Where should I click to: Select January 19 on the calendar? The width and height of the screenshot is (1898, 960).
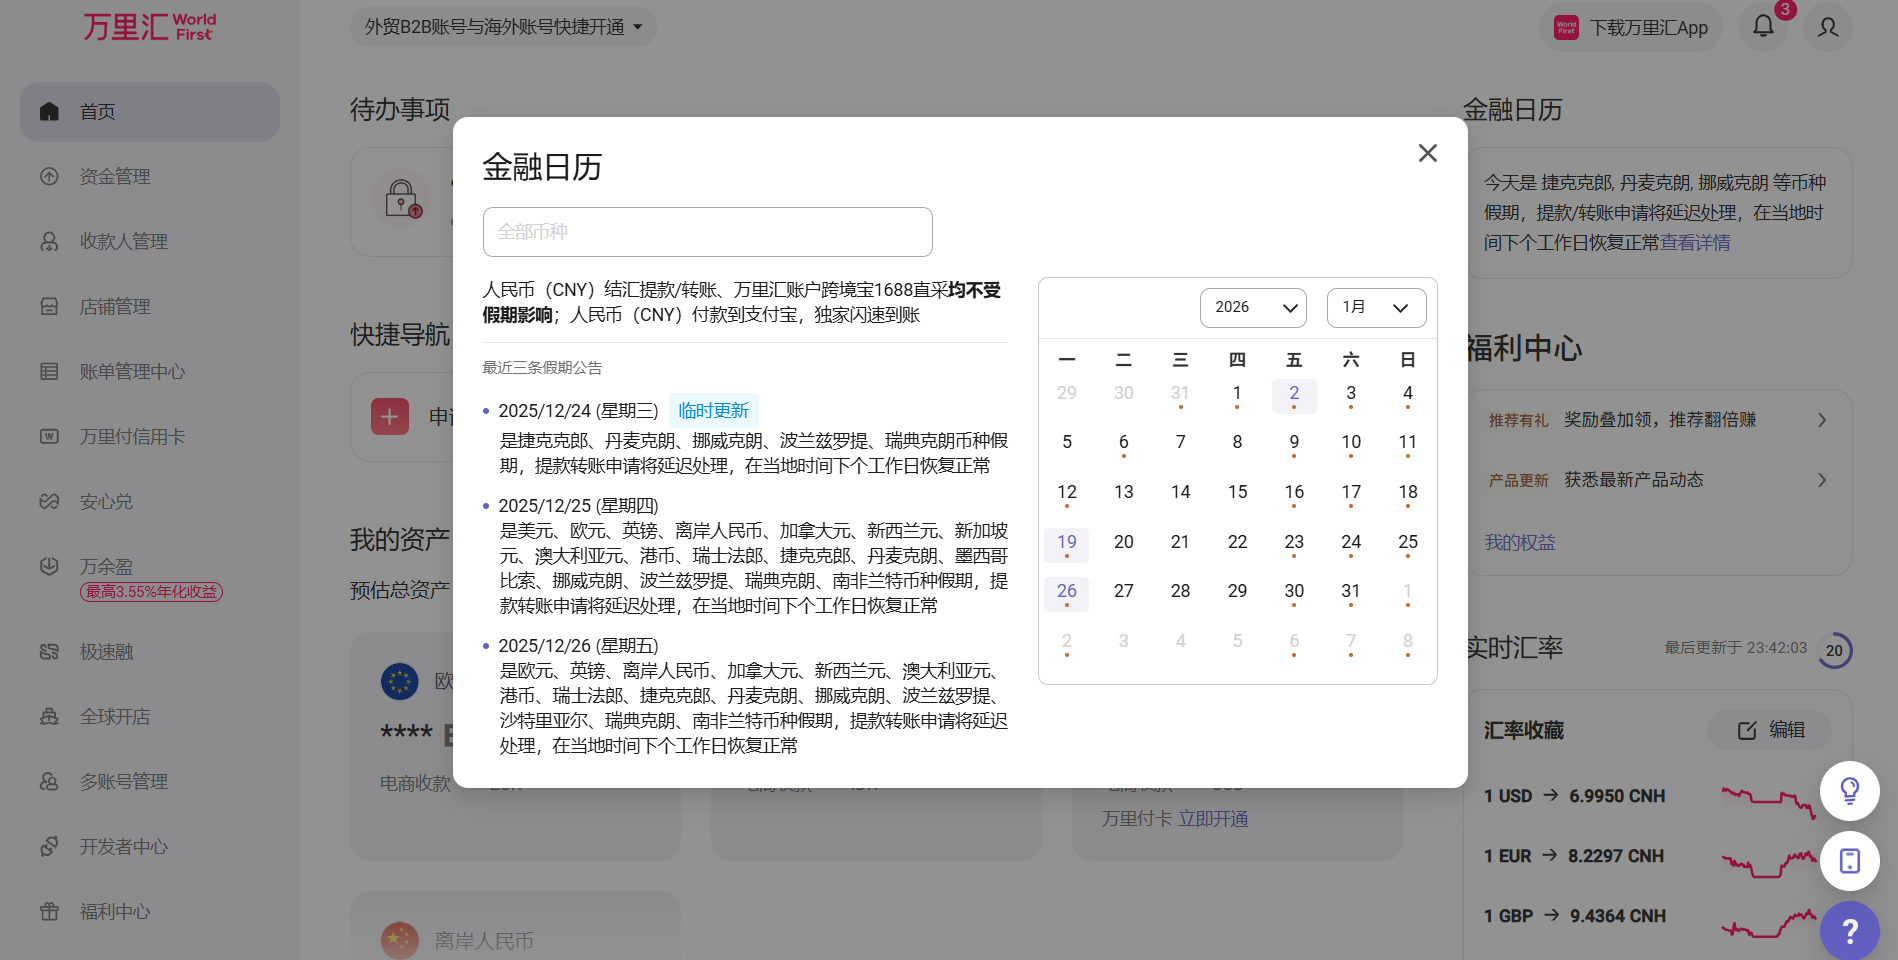coord(1067,543)
